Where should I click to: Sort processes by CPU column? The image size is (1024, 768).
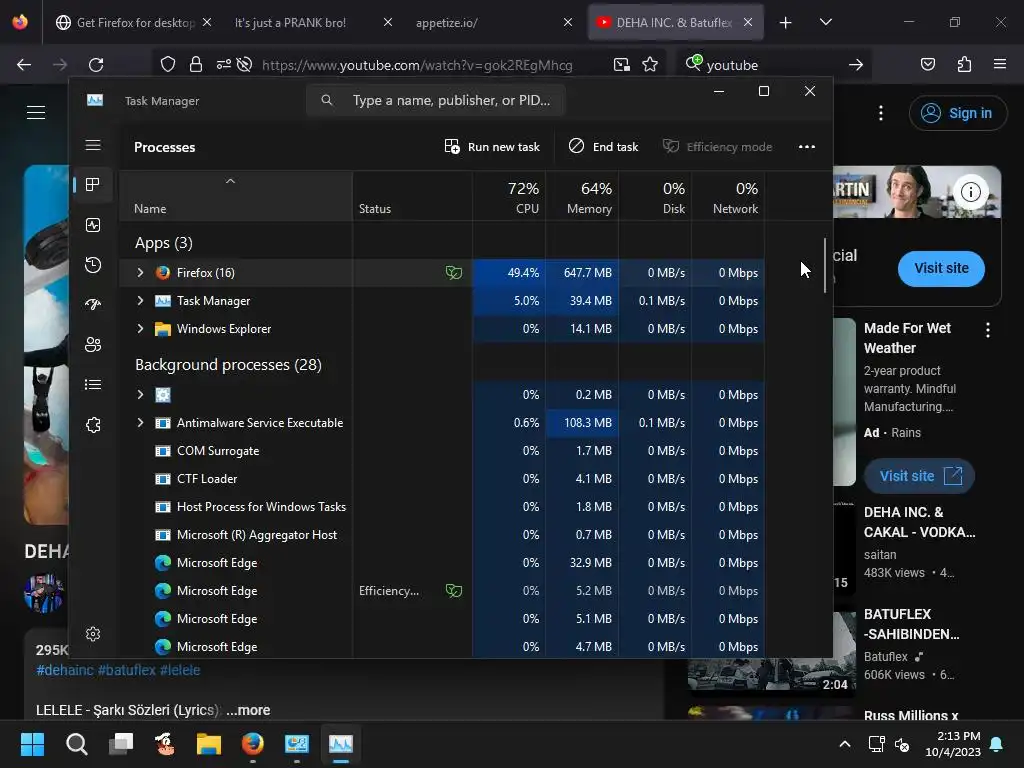click(x=509, y=197)
